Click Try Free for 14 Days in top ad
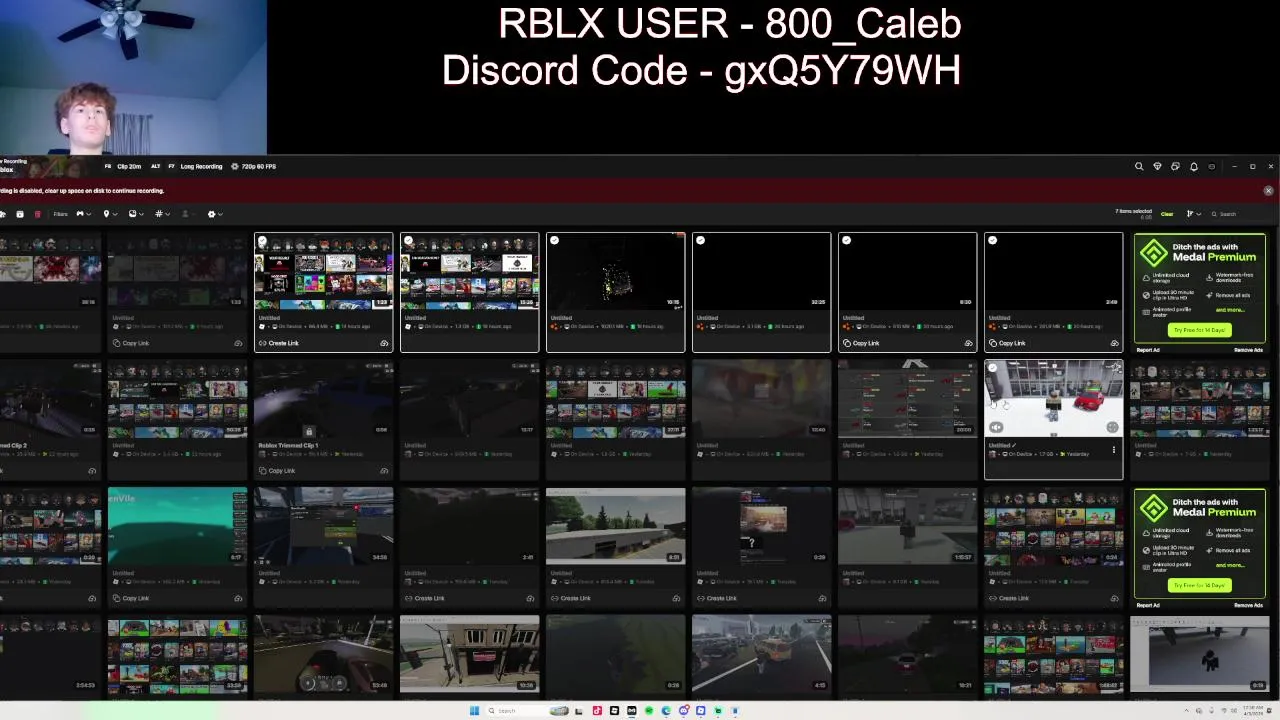The width and height of the screenshot is (1280, 720). click(1200, 330)
